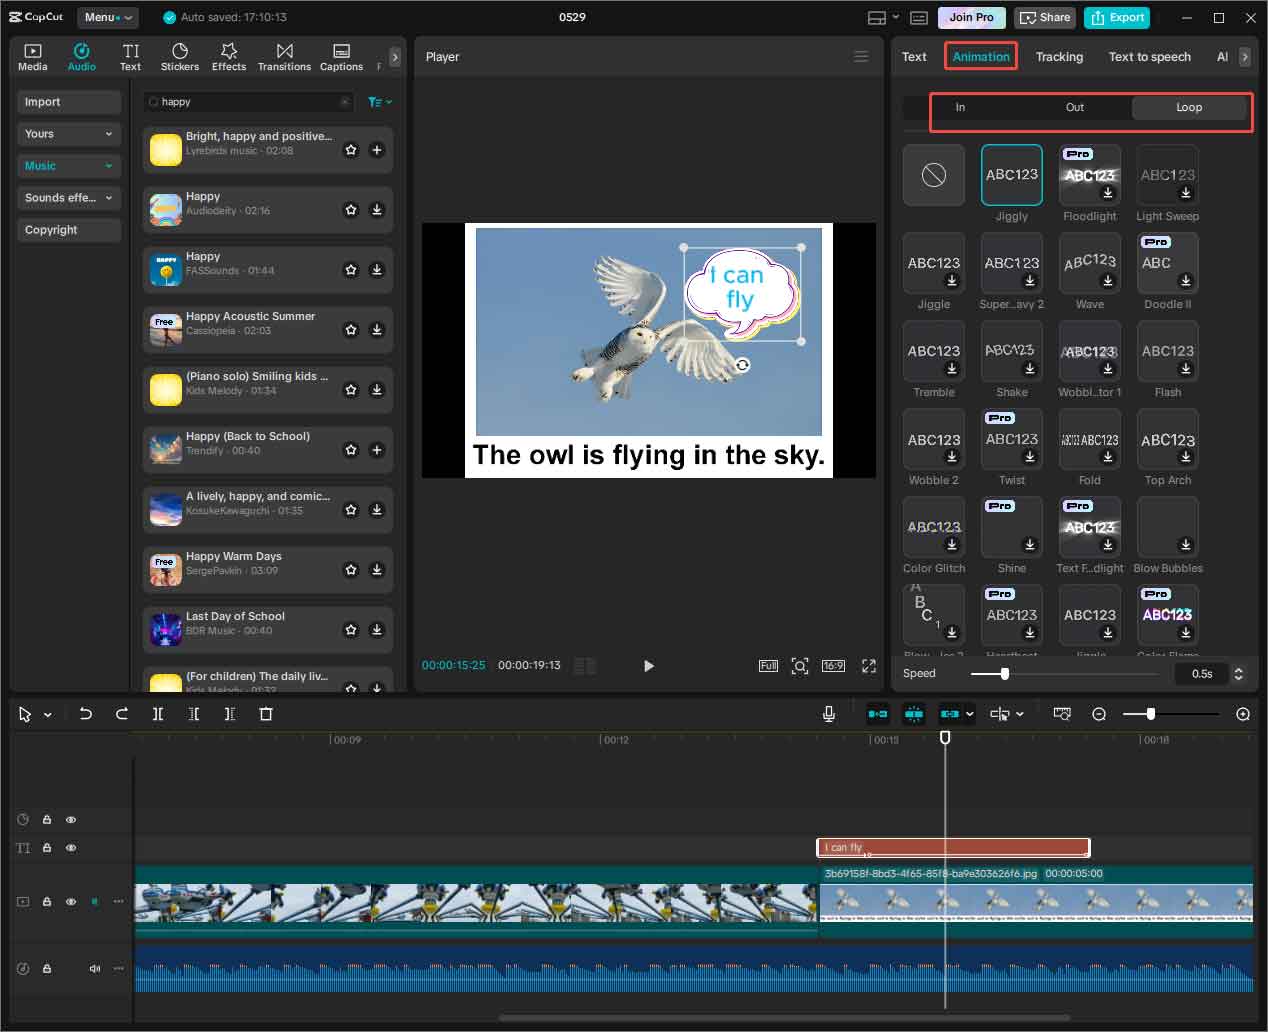Lock the audio track in the timeline
1268x1032 pixels.
pos(46,968)
